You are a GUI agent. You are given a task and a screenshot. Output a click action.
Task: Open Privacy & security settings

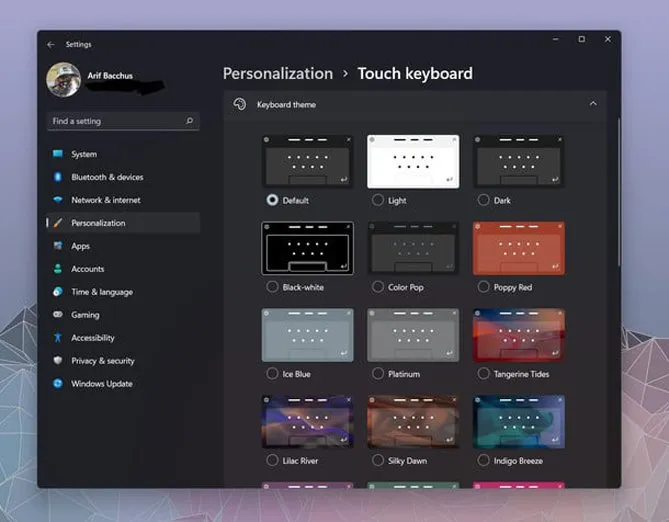pos(102,361)
